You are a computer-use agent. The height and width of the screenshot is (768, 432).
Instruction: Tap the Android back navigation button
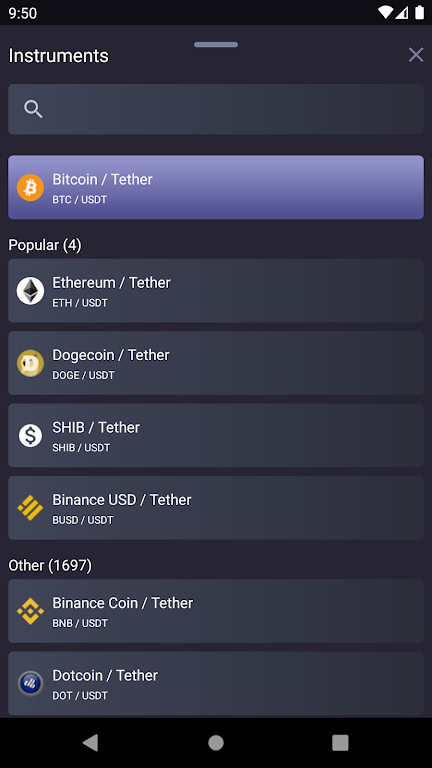click(91, 743)
